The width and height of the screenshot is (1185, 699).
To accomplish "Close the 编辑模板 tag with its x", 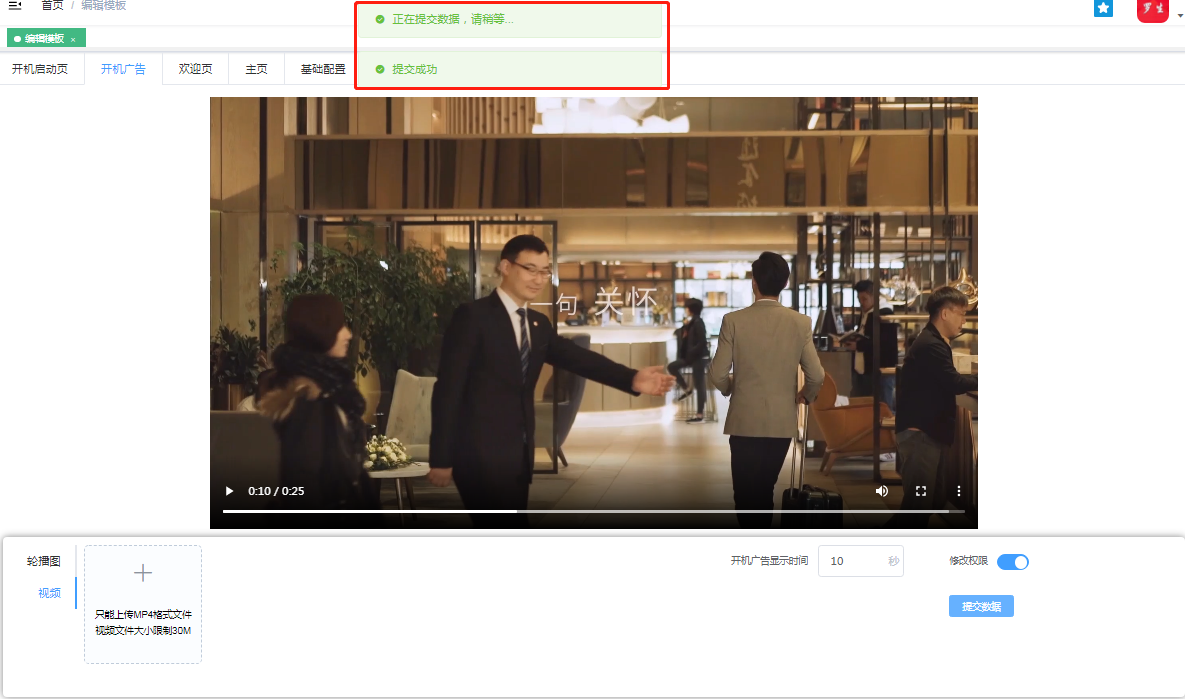I will (x=73, y=39).
